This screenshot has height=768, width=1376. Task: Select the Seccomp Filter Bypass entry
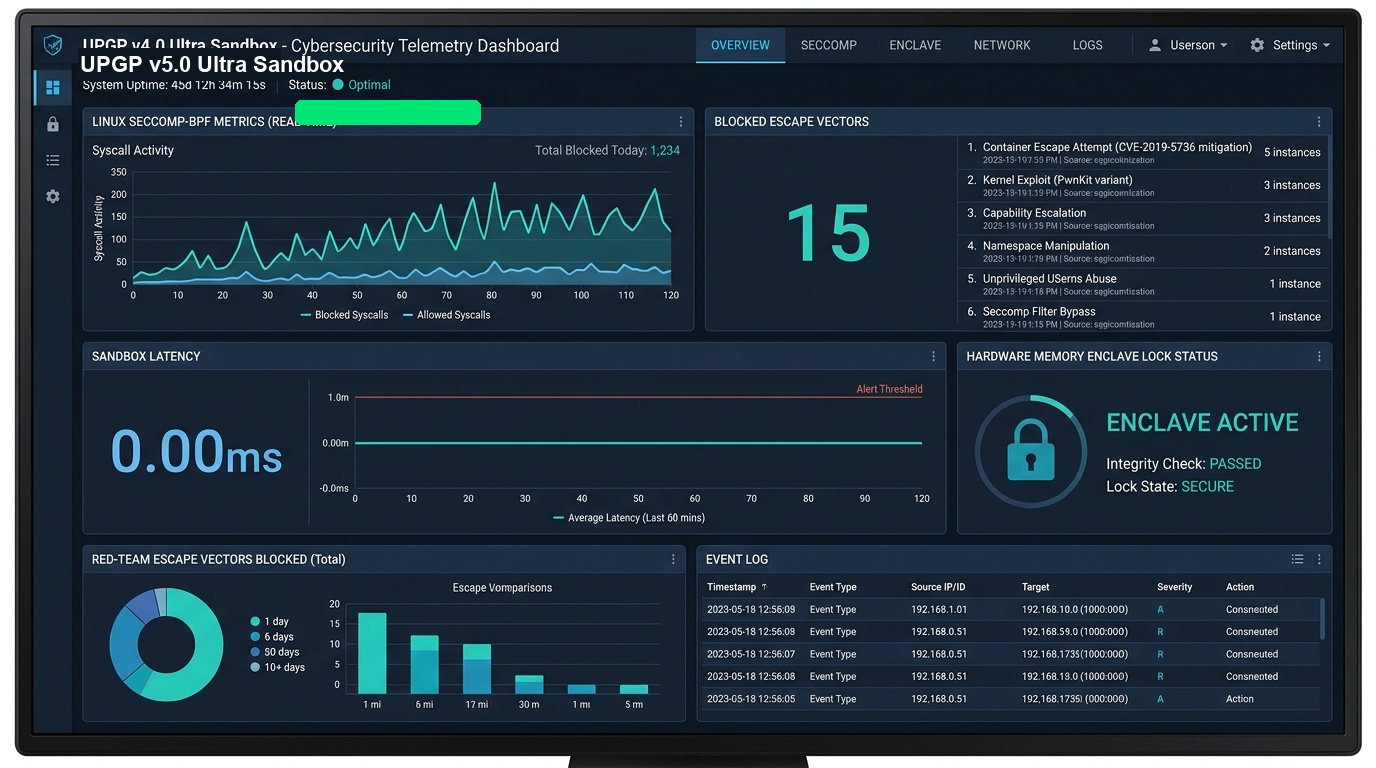pos(1143,317)
